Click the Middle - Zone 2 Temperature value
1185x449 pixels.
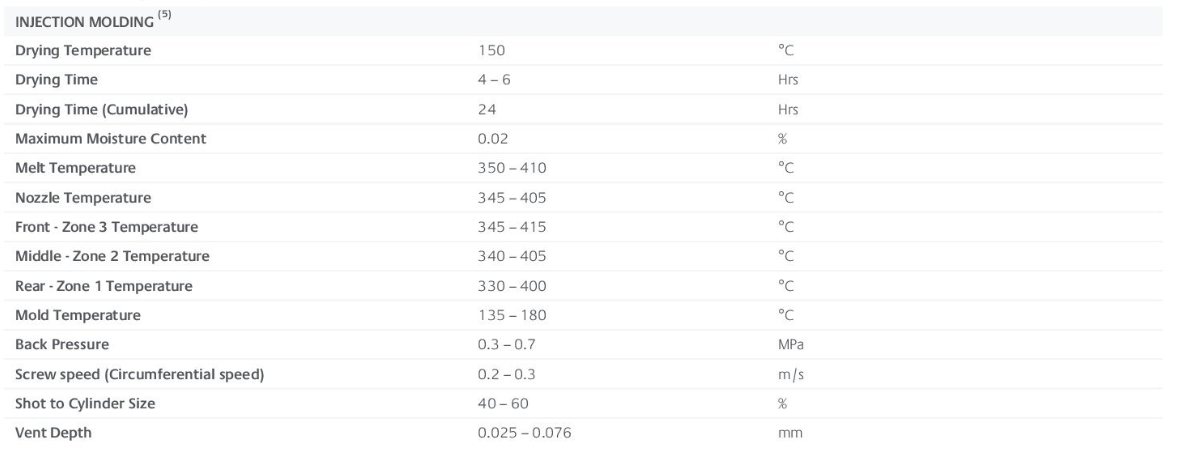coord(512,256)
